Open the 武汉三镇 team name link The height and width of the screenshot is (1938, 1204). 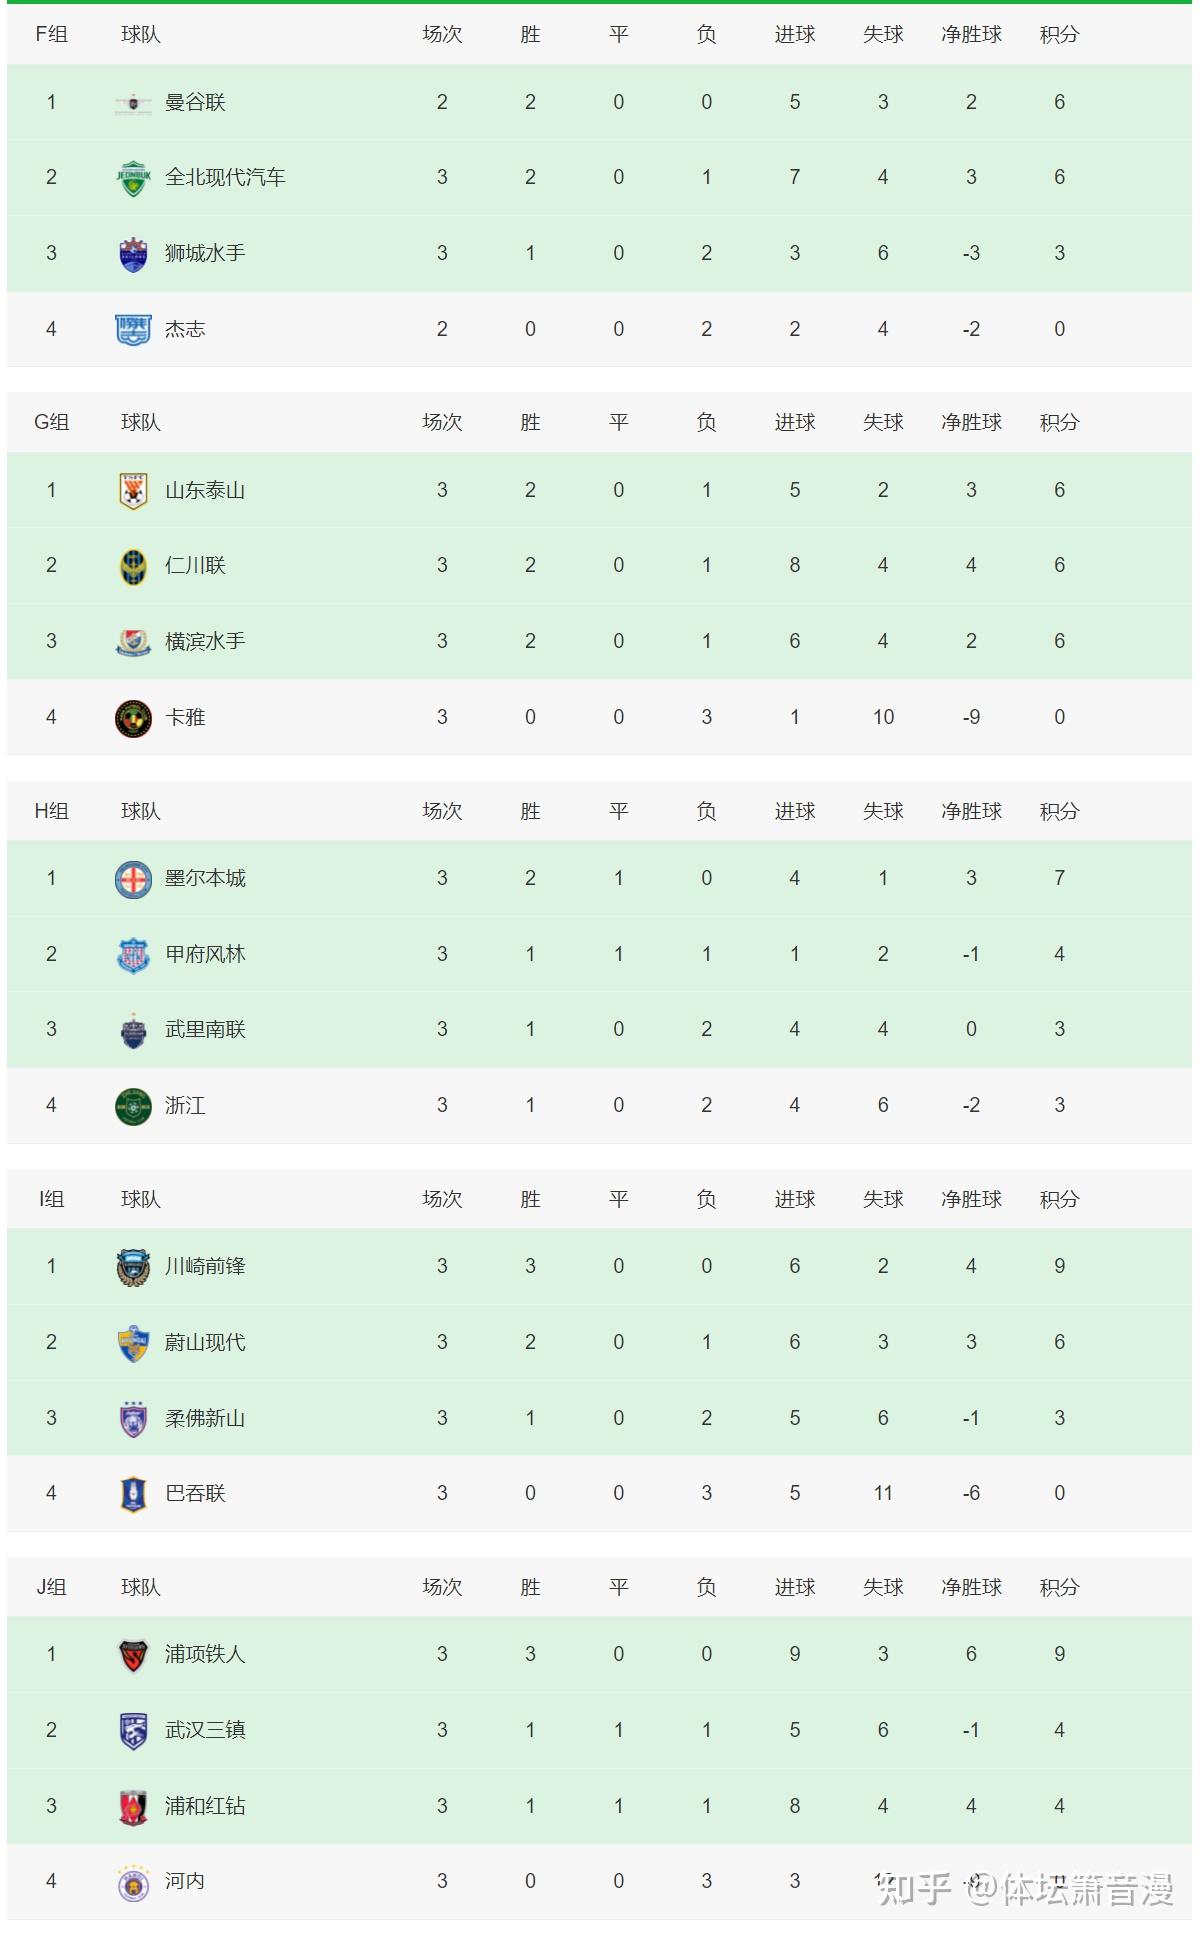(x=205, y=1731)
